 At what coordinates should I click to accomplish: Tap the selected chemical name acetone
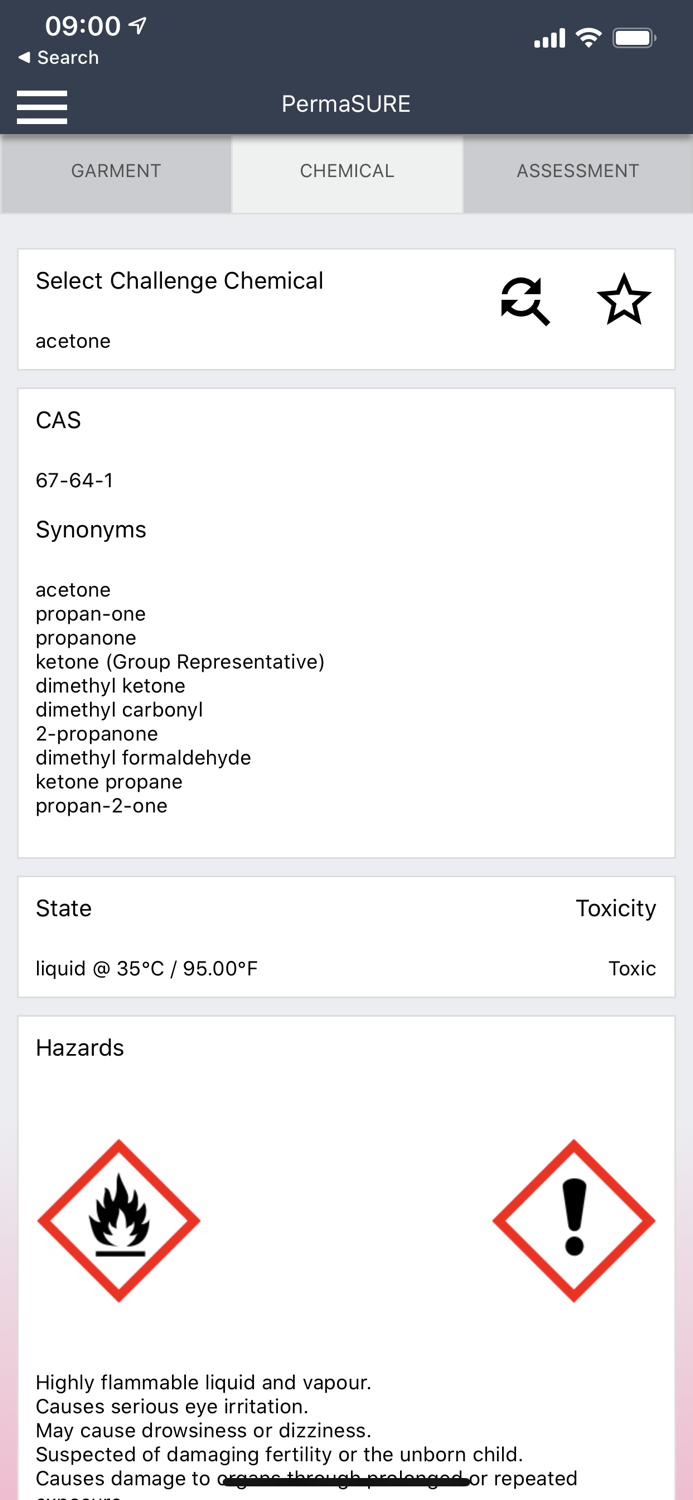click(73, 341)
